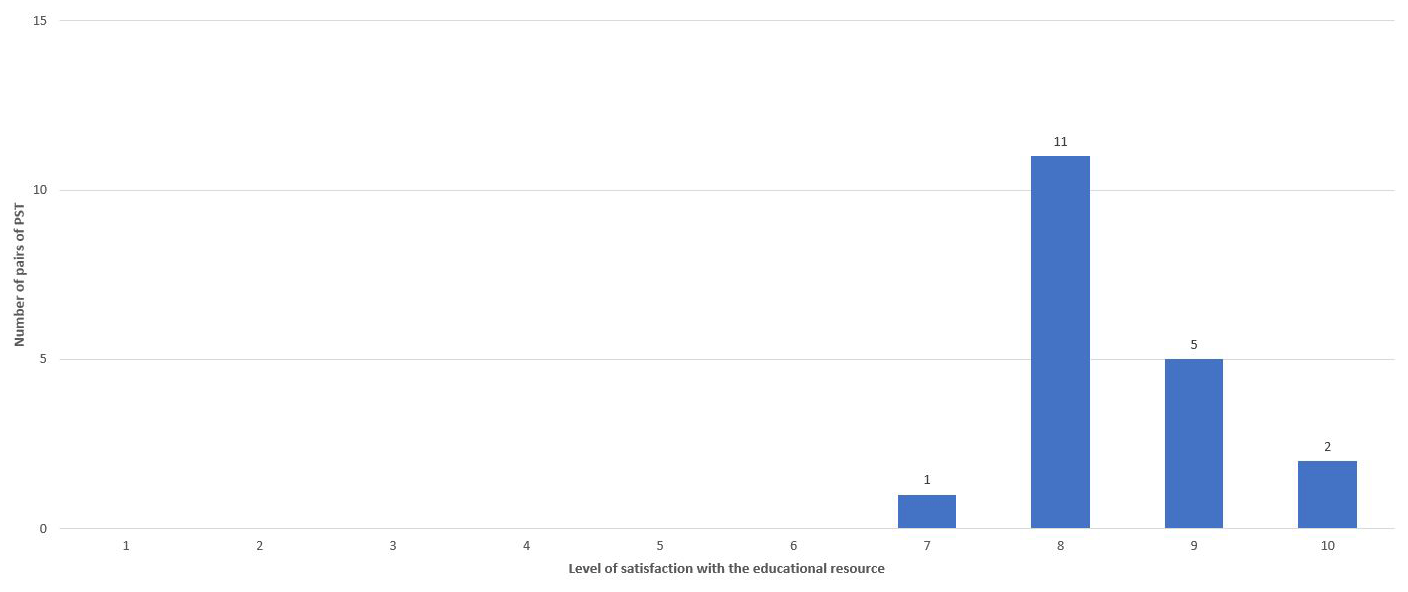Click the tallest blue bar for level 8
The width and height of the screenshot is (1408, 592).
pos(1060,342)
